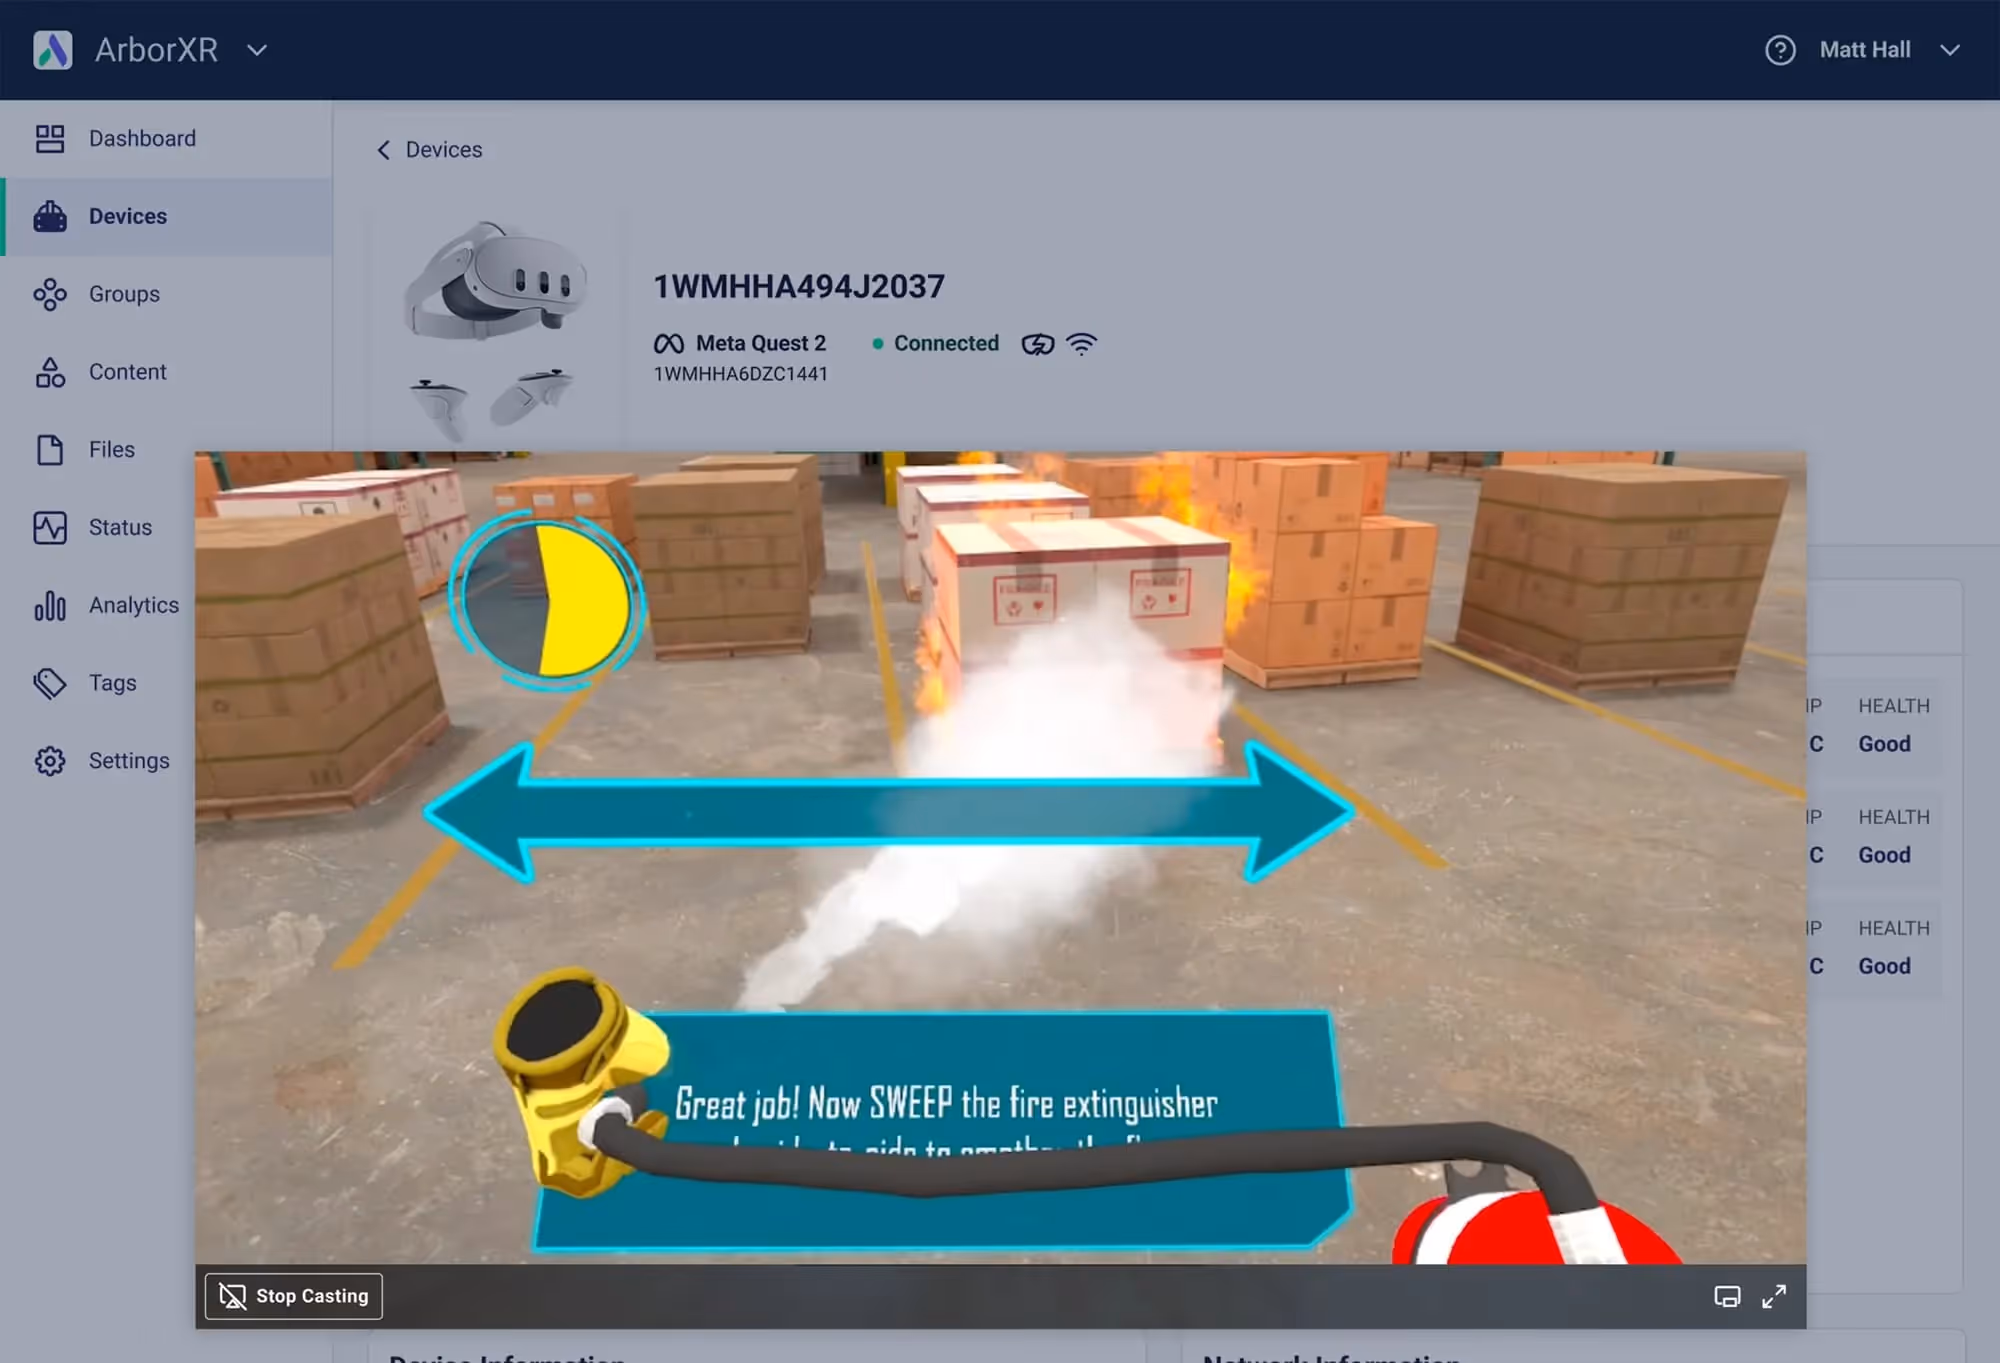
Task: Click the Stop Casting button
Action: (294, 1296)
